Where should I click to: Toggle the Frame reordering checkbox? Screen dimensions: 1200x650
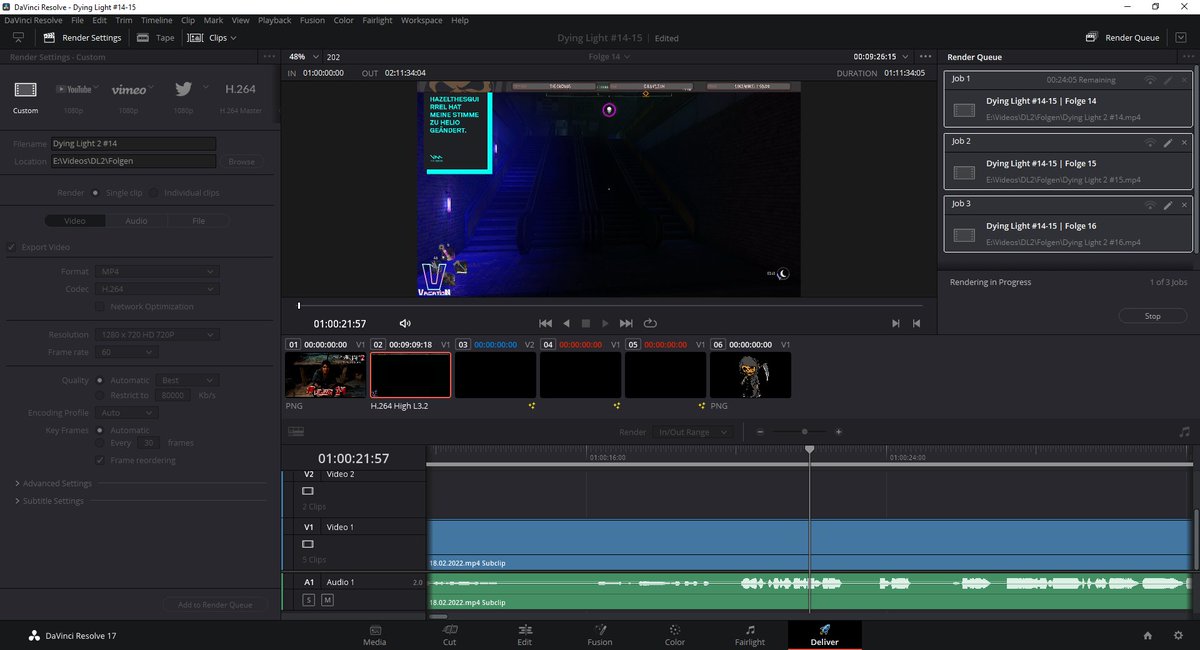tap(99, 460)
